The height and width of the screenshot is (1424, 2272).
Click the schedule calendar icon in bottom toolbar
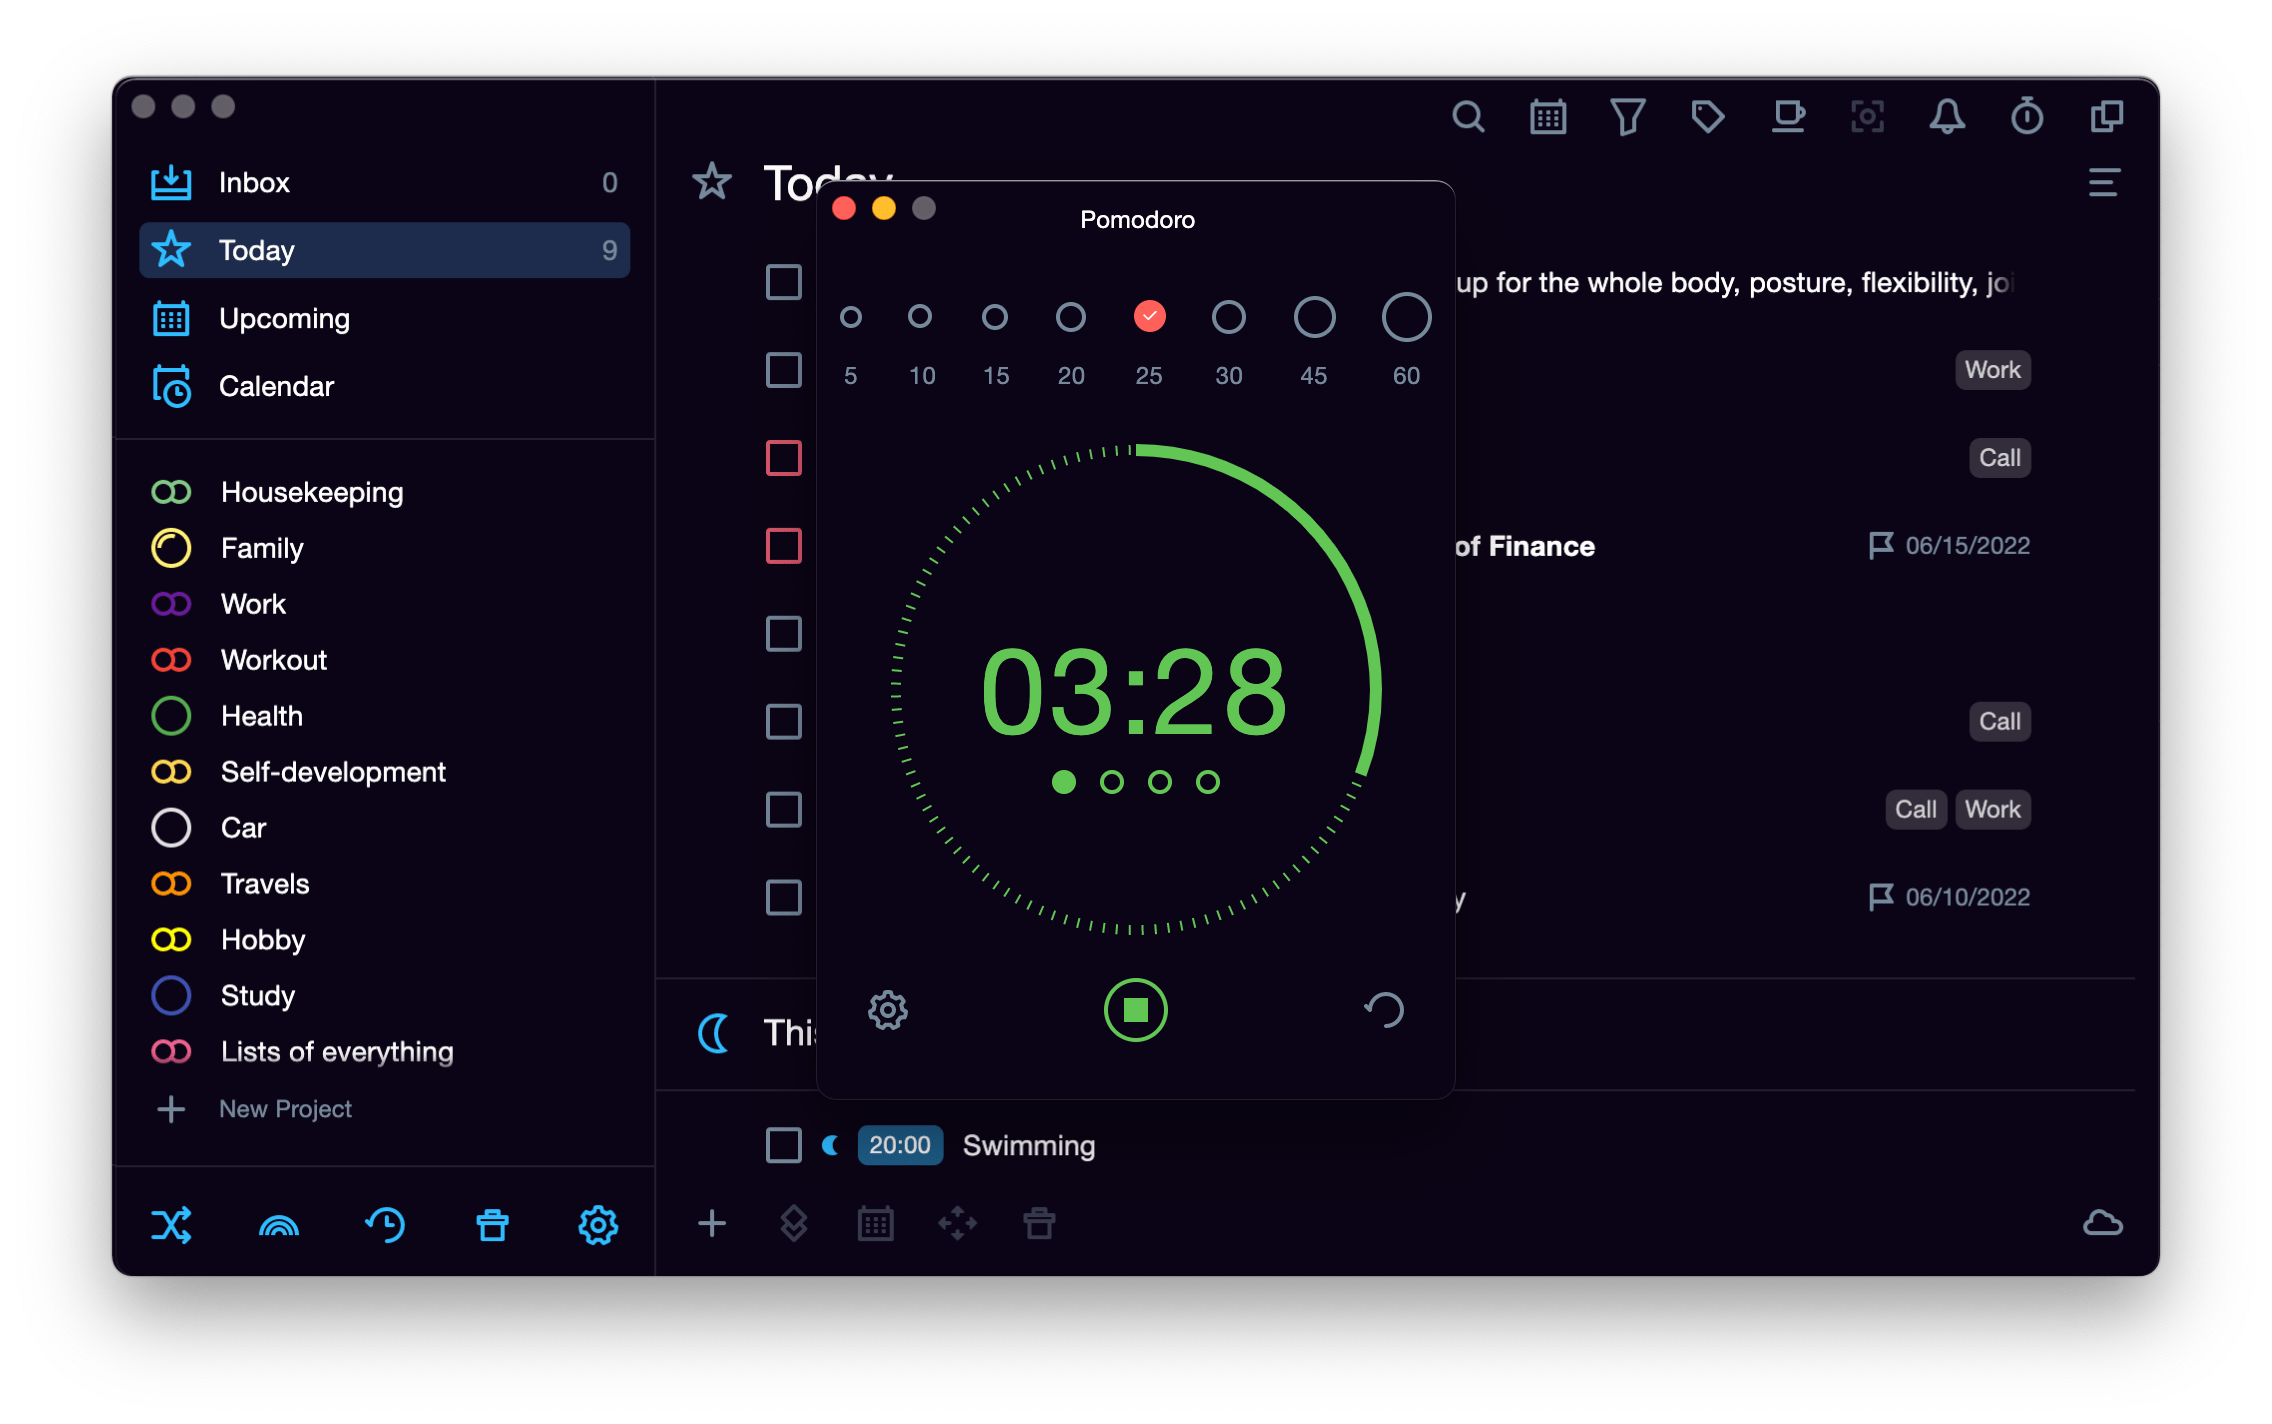click(876, 1223)
